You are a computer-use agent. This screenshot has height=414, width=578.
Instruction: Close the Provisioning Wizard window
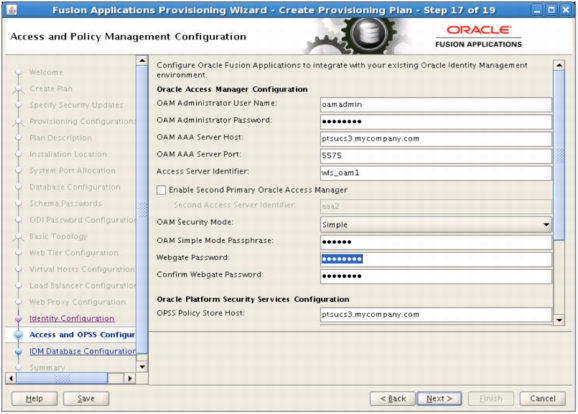pos(565,10)
